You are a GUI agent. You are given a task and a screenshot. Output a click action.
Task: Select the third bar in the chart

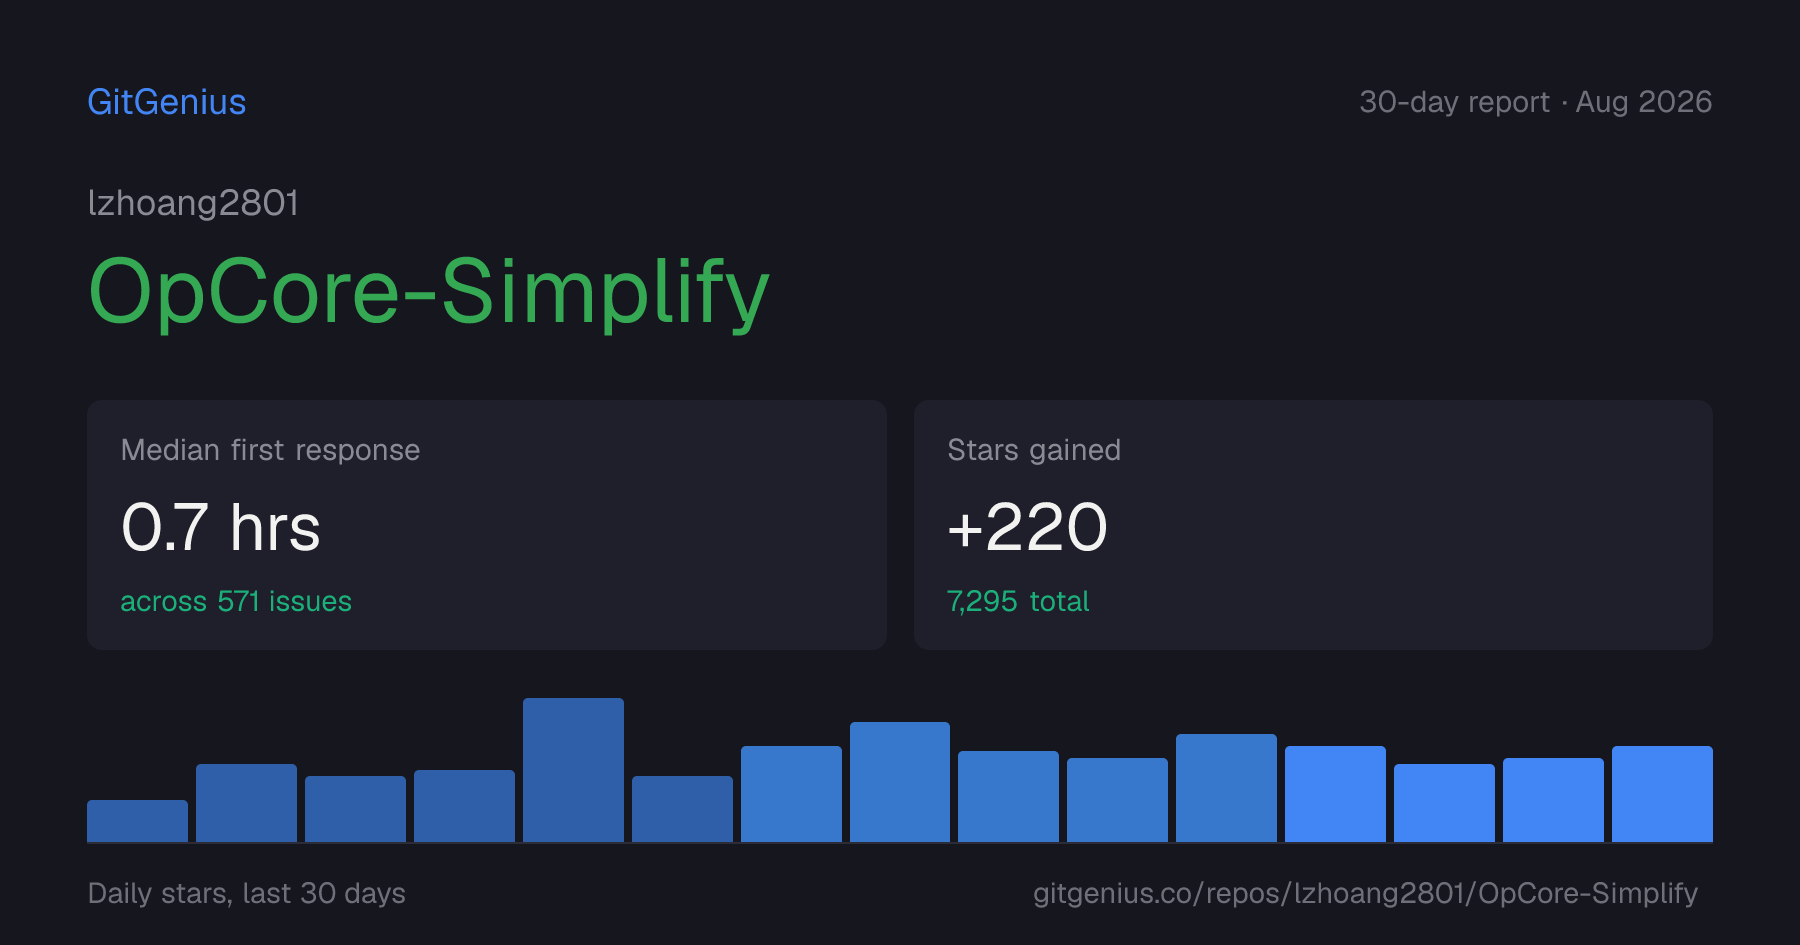pyautogui.click(x=355, y=809)
